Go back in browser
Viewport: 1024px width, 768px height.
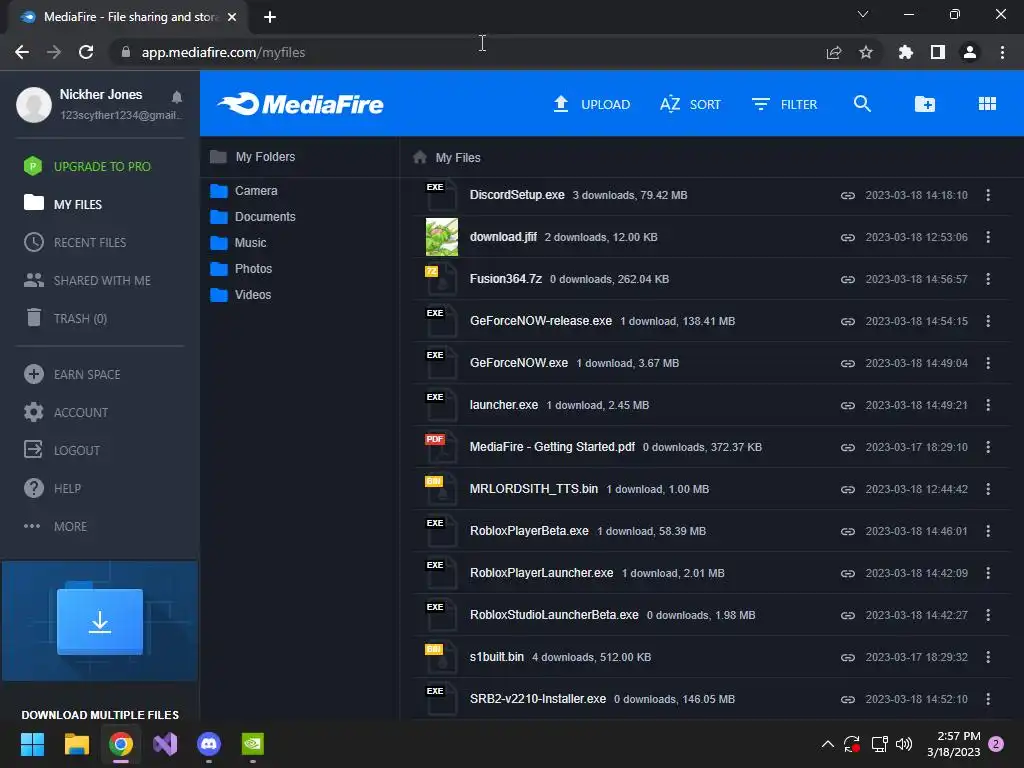pyautogui.click(x=22, y=52)
